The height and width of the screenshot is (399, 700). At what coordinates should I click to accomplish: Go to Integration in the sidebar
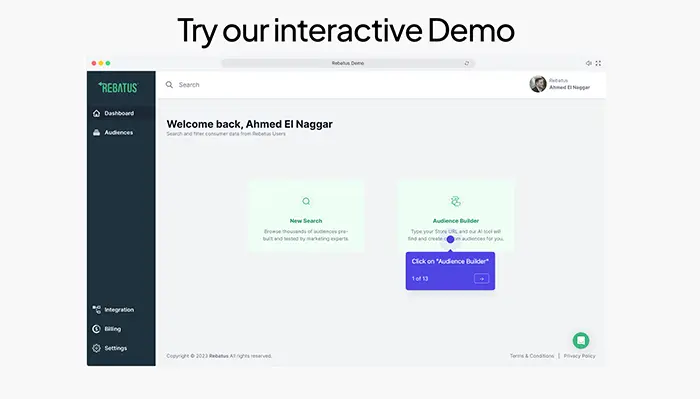pyautogui.click(x=121, y=310)
